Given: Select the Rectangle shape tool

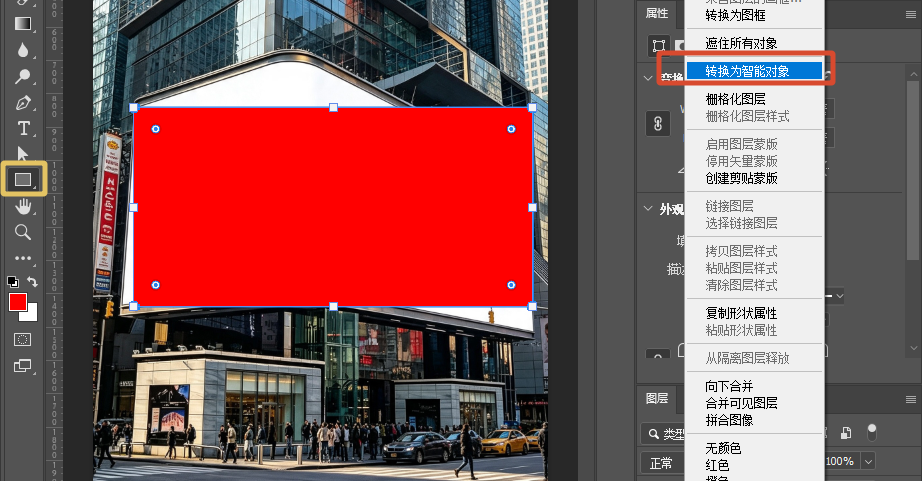Looking at the screenshot, I should tap(23, 179).
